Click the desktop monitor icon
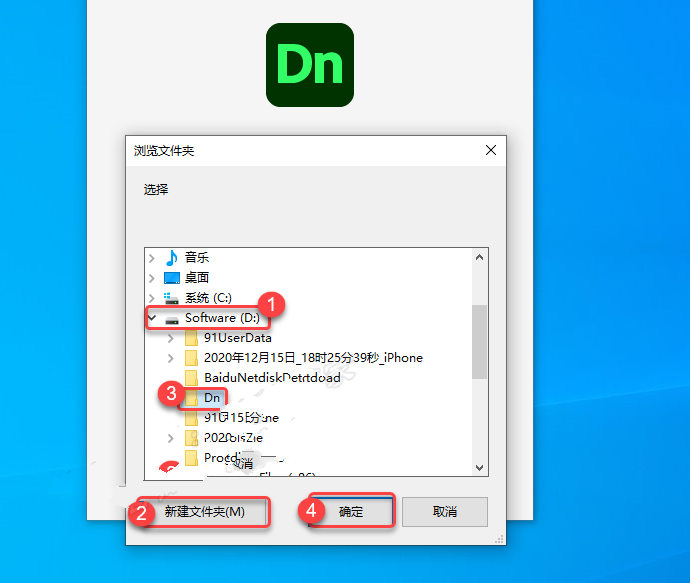This screenshot has height=583, width=690. (172, 278)
